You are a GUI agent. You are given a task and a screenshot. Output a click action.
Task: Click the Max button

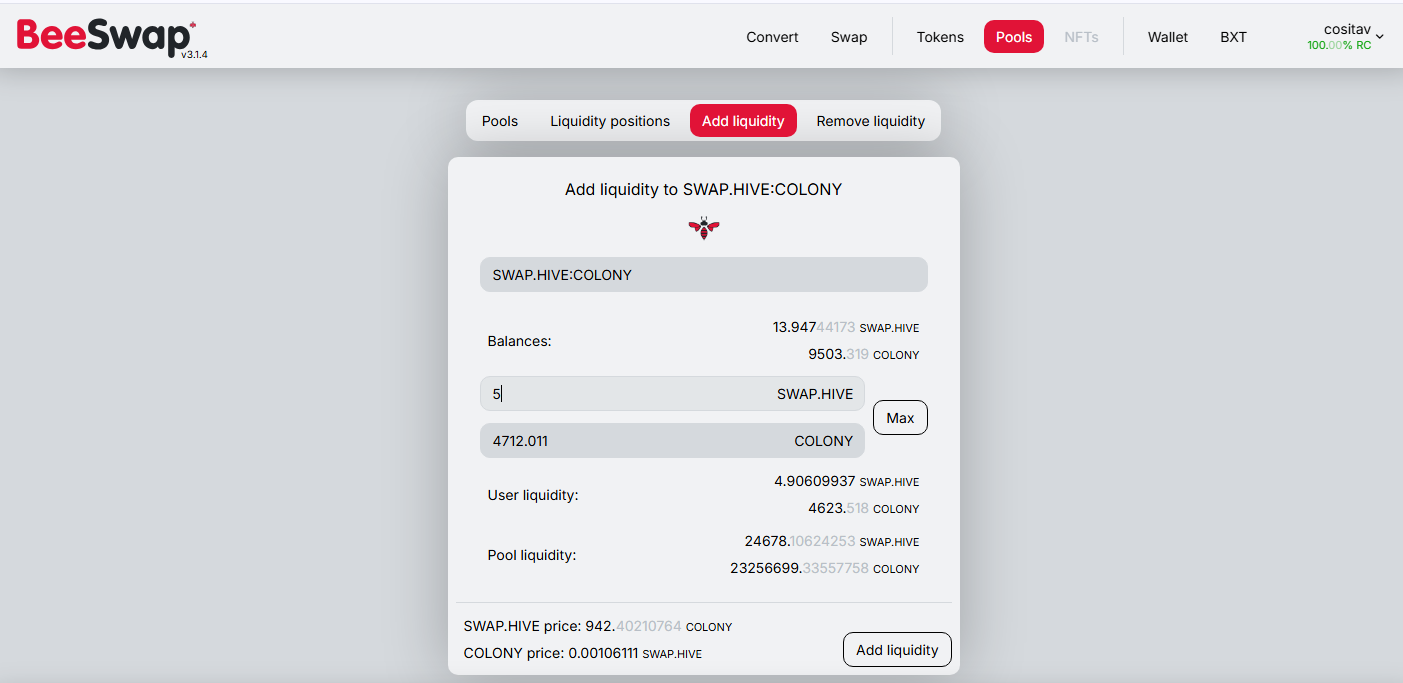[x=900, y=418]
